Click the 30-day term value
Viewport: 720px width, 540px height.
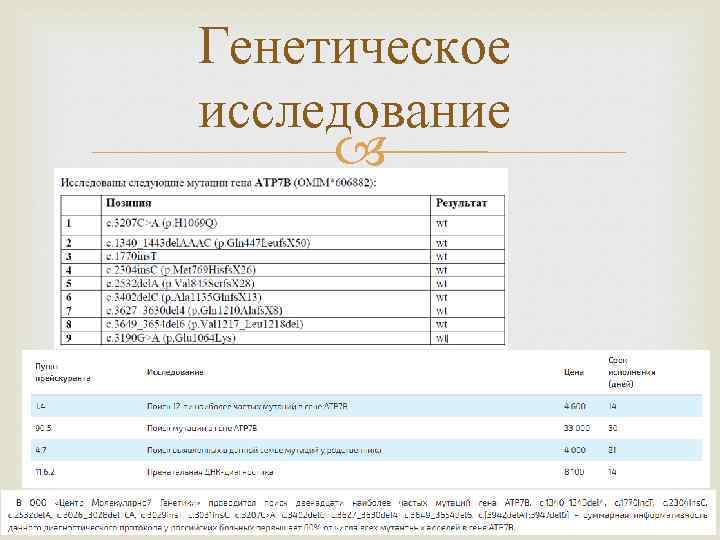tap(613, 428)
